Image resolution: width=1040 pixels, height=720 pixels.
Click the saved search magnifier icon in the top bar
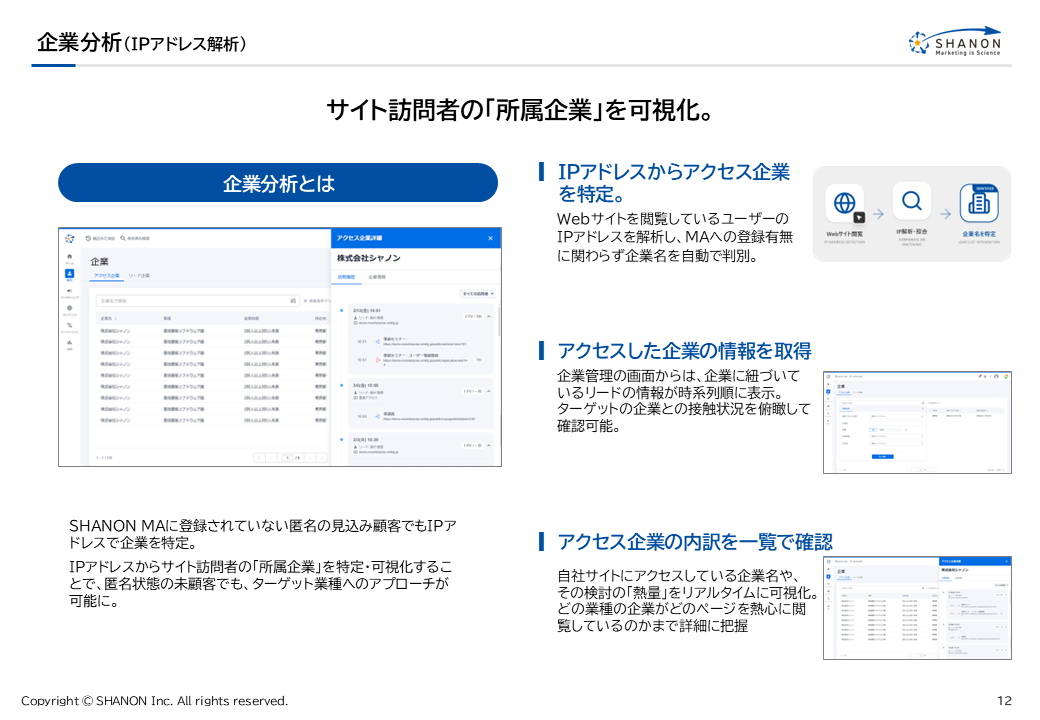click(x=123, y=238)
